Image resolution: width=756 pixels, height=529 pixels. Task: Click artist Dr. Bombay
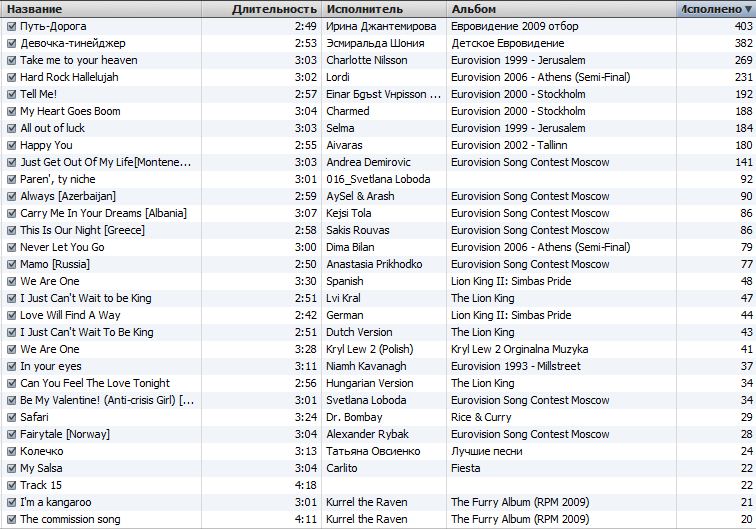pyautogui.click(x=354, y=418)
